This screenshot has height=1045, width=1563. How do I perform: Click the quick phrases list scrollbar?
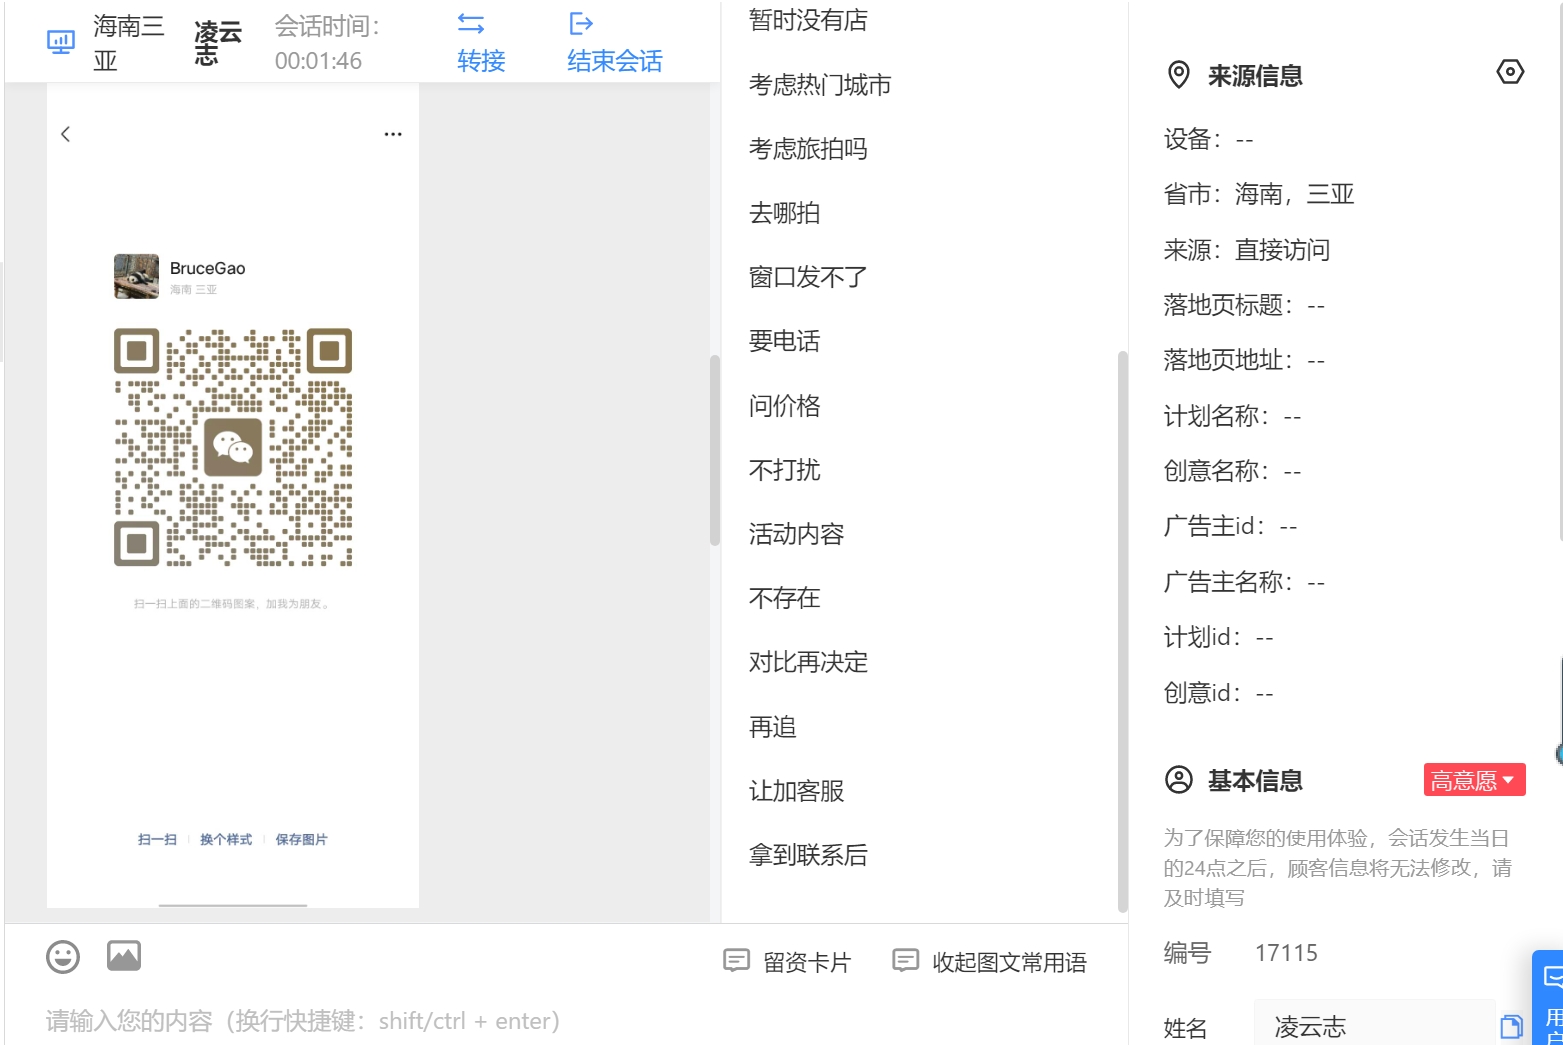1122,631
